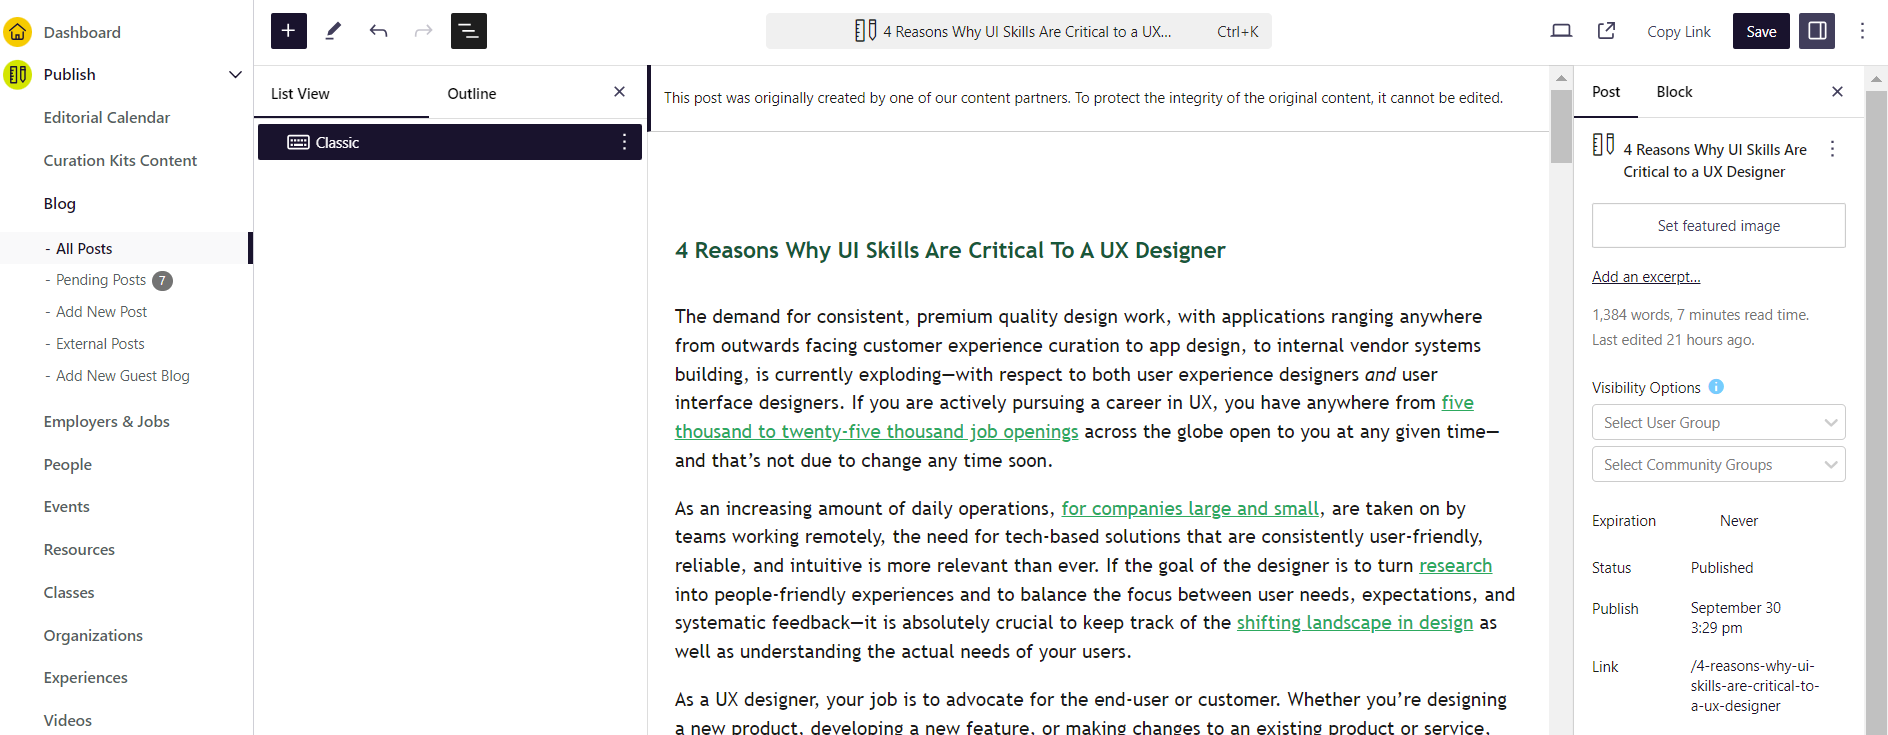The height and width of the screenshot is (735, 1888).
Task: Toggle the document overview list icon
Action: click(468, 31)
